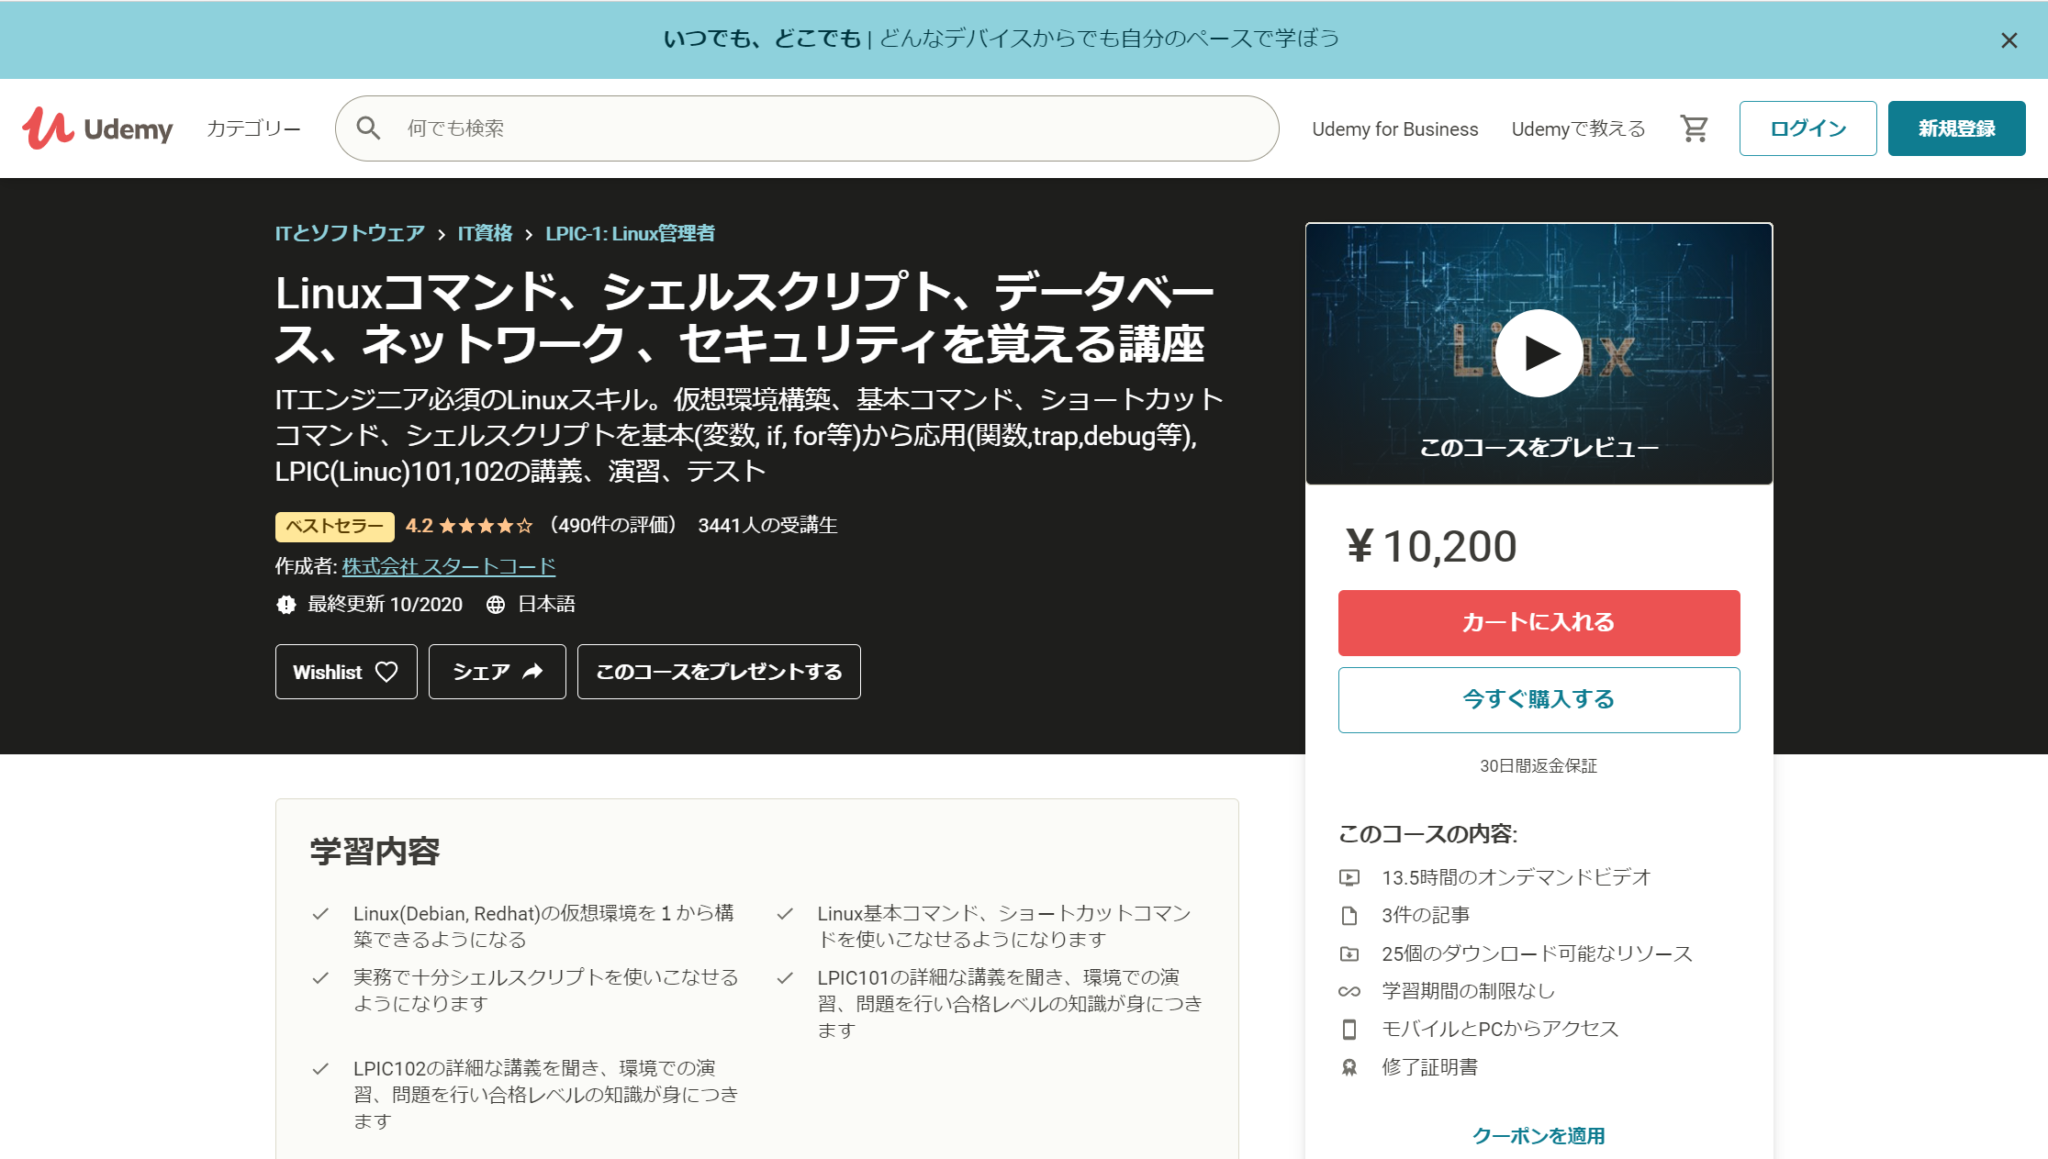Click the ログイン button

[1806, 128]
